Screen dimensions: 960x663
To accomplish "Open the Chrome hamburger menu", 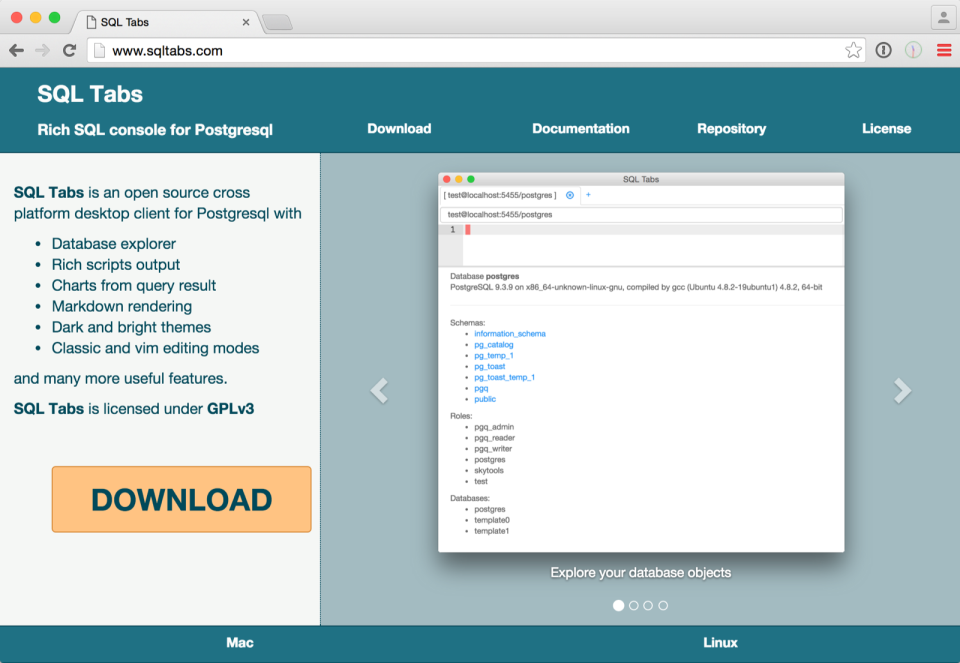I will [943, 50].
